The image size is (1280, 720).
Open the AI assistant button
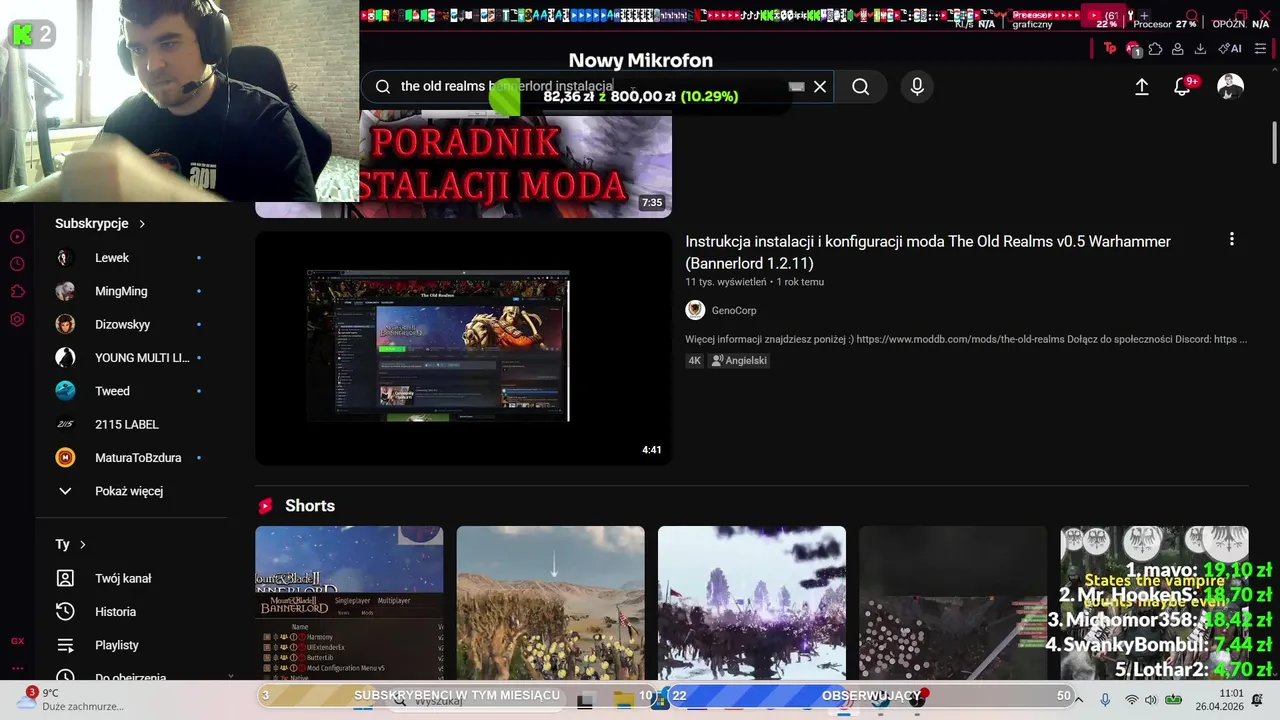[1230, 48]
